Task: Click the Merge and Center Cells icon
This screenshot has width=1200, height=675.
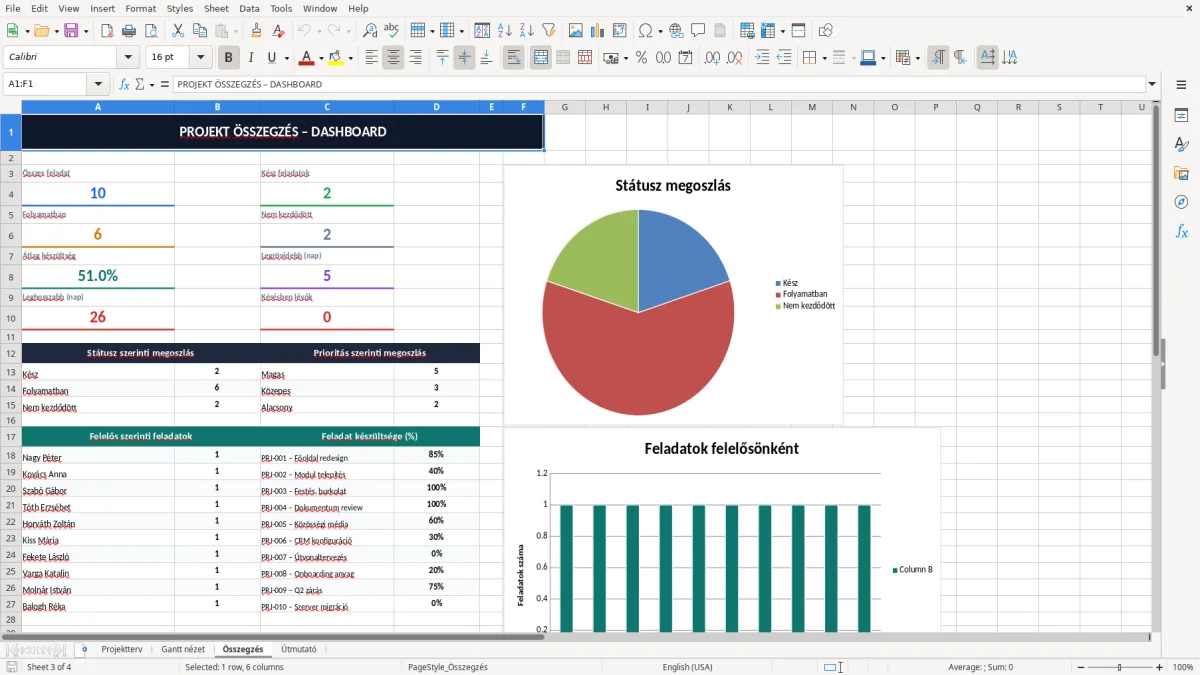Action: pos(541,58)
